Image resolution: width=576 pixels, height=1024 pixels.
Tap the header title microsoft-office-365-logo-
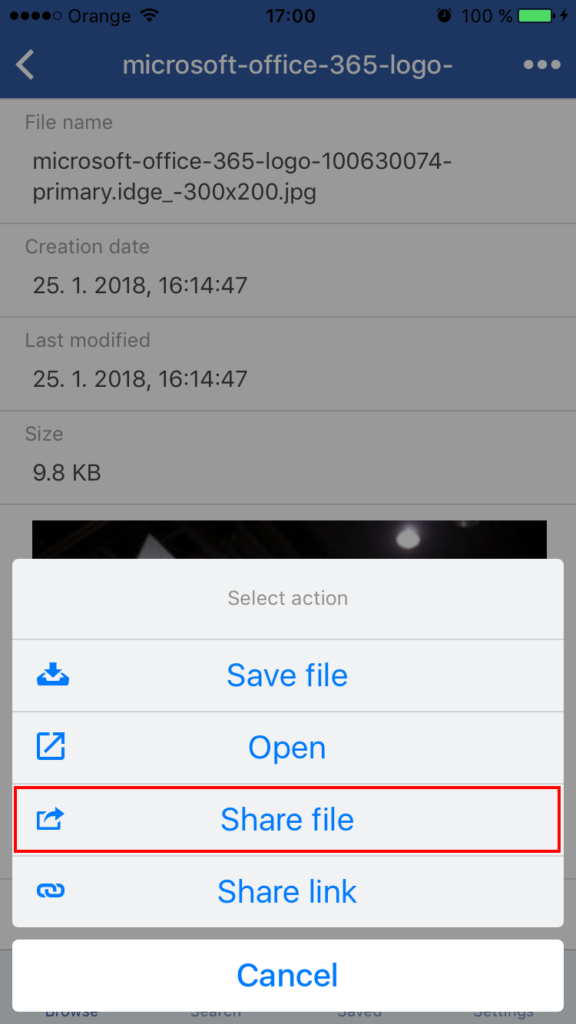point(288,65)
